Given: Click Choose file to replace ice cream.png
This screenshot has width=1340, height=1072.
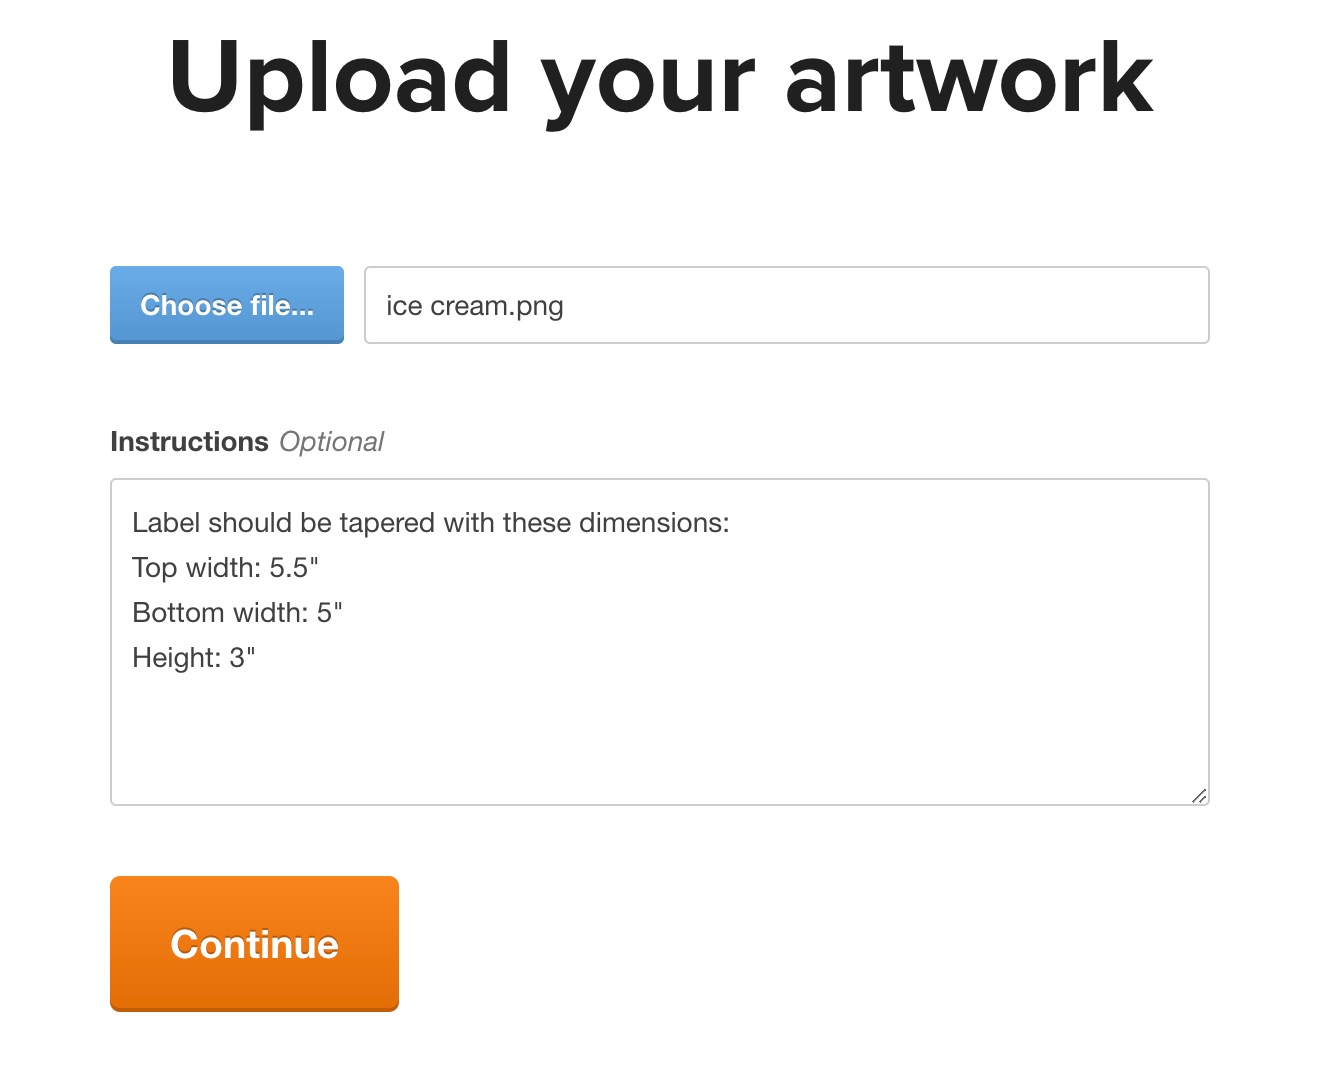Looking at the screenshot, I should [226, 305].
